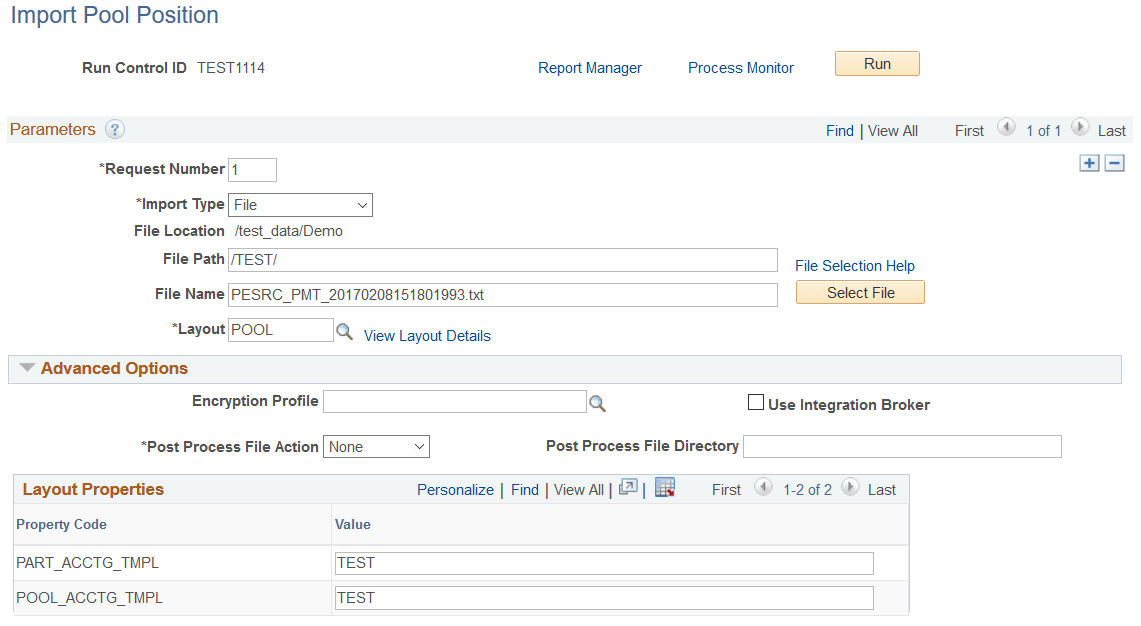Click the Parameters help question mark
The width and height of the screenshot is (1141, 626).
tap(114, 128)
